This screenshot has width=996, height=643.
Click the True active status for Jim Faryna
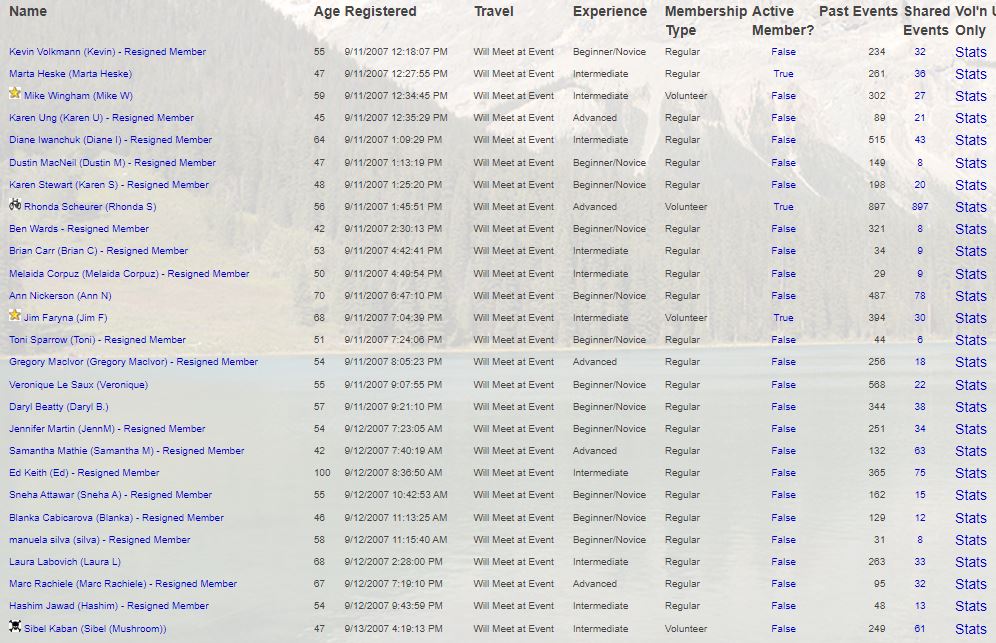tap(783, 318)
